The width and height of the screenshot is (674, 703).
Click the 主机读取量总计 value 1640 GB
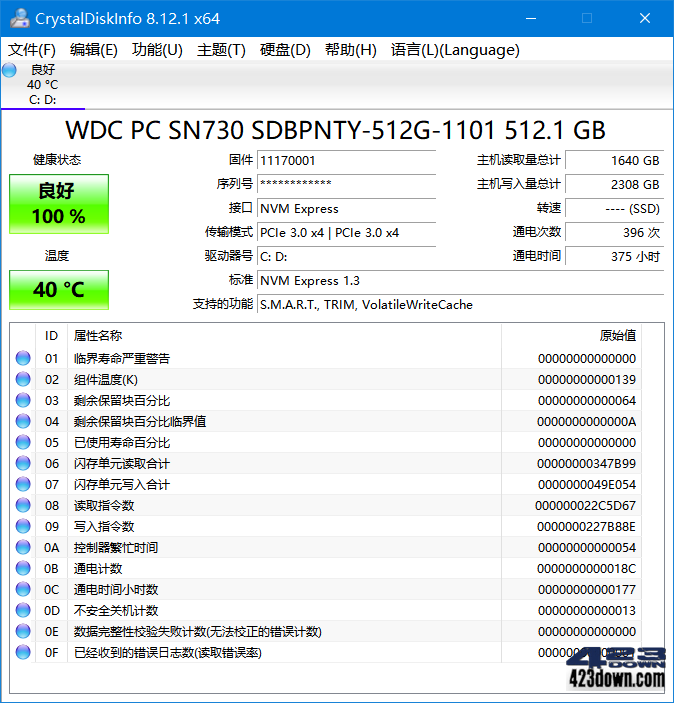[615, 161]
